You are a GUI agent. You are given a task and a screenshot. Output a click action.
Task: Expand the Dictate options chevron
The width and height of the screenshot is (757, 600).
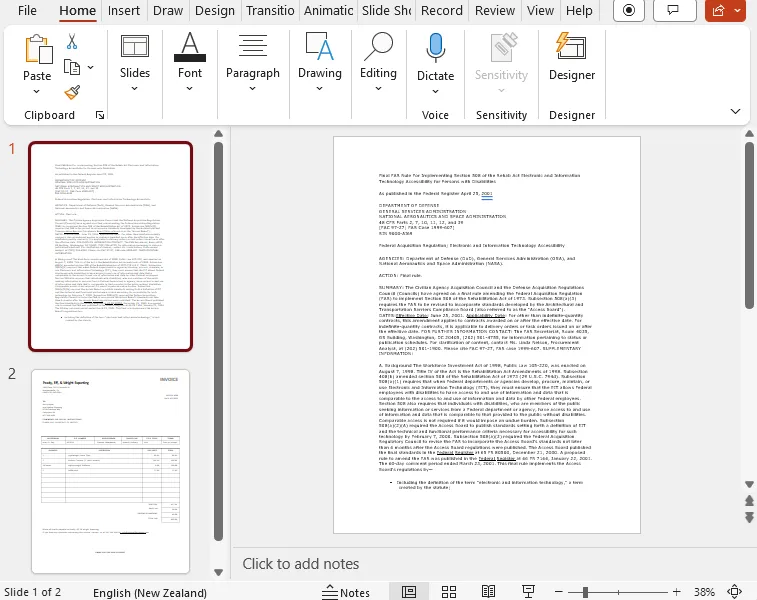tap(435, 91)
